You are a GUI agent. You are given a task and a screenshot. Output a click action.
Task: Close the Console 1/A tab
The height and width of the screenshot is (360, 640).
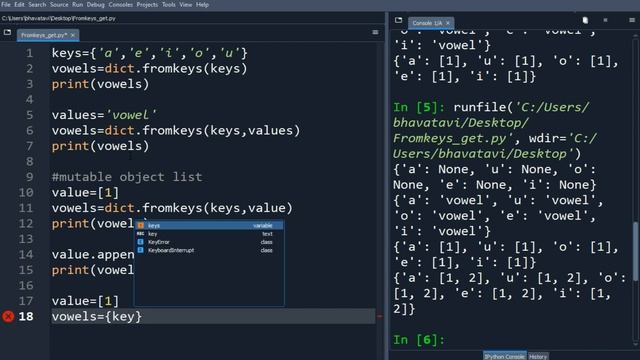(448, 23)
